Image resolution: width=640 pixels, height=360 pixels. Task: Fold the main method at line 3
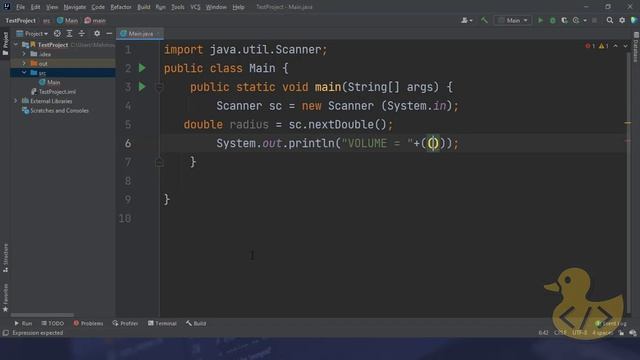click(x=159, y=87)
